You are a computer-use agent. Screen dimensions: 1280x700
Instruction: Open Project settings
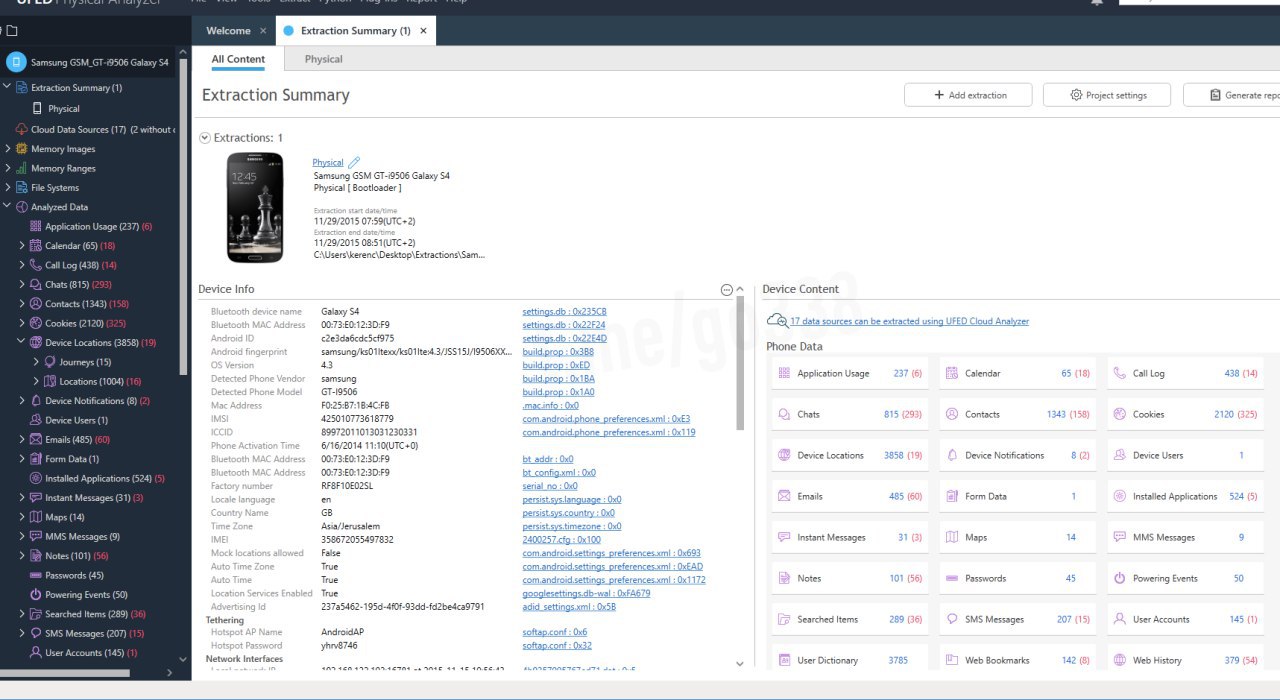[x=1108, y=95]
